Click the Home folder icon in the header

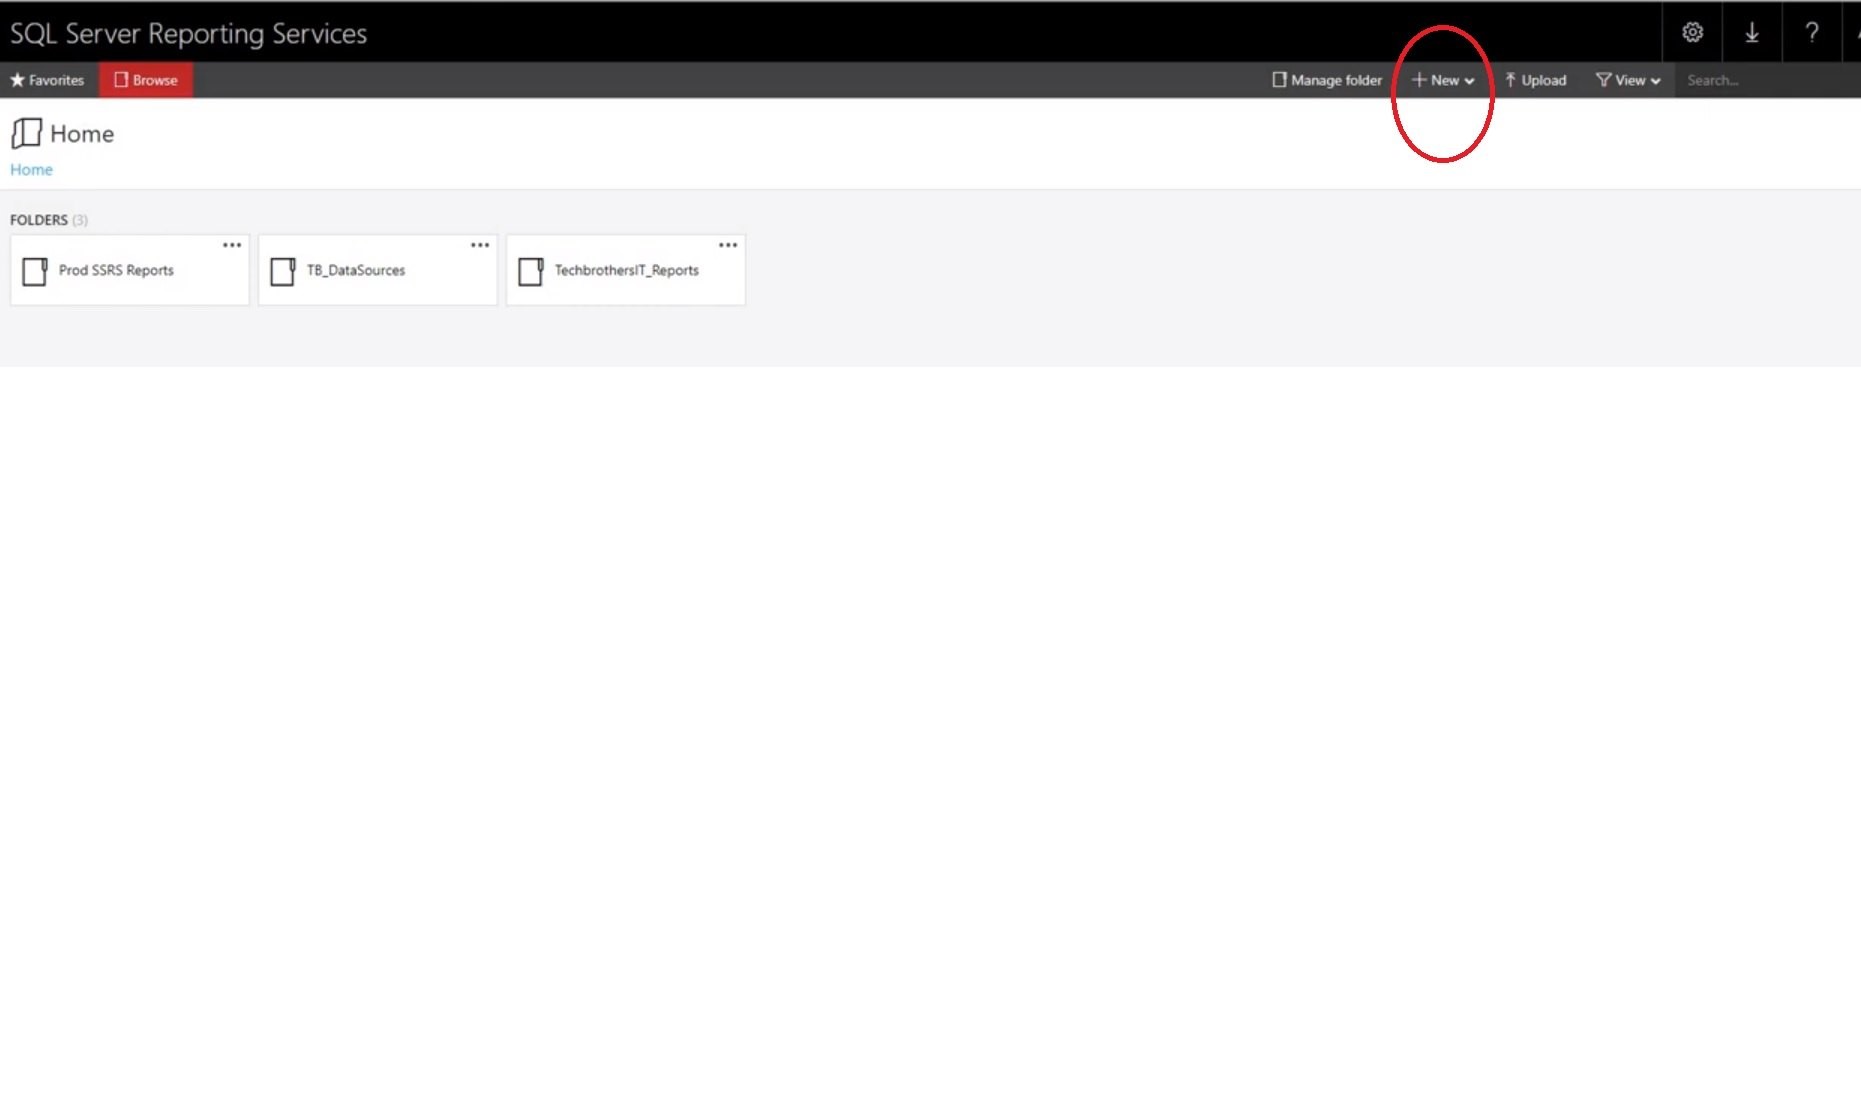coord(25,132)
